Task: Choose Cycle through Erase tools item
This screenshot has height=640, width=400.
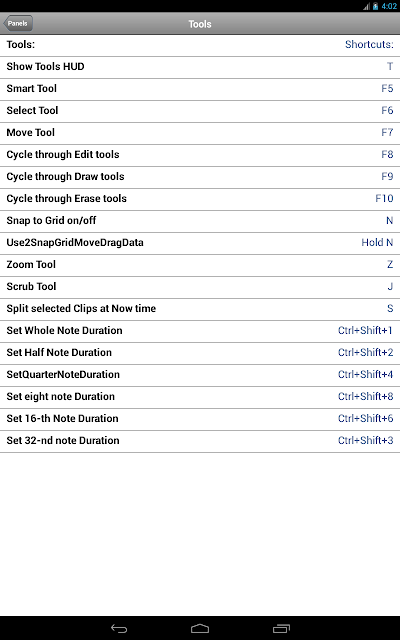Action: pos(200,200)
